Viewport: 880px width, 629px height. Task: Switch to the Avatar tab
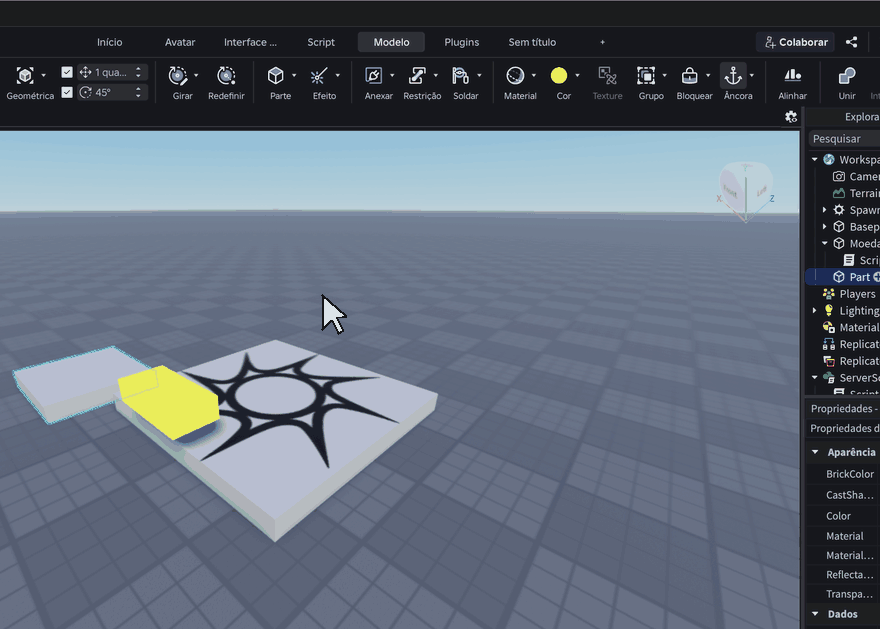coord(180,42)
